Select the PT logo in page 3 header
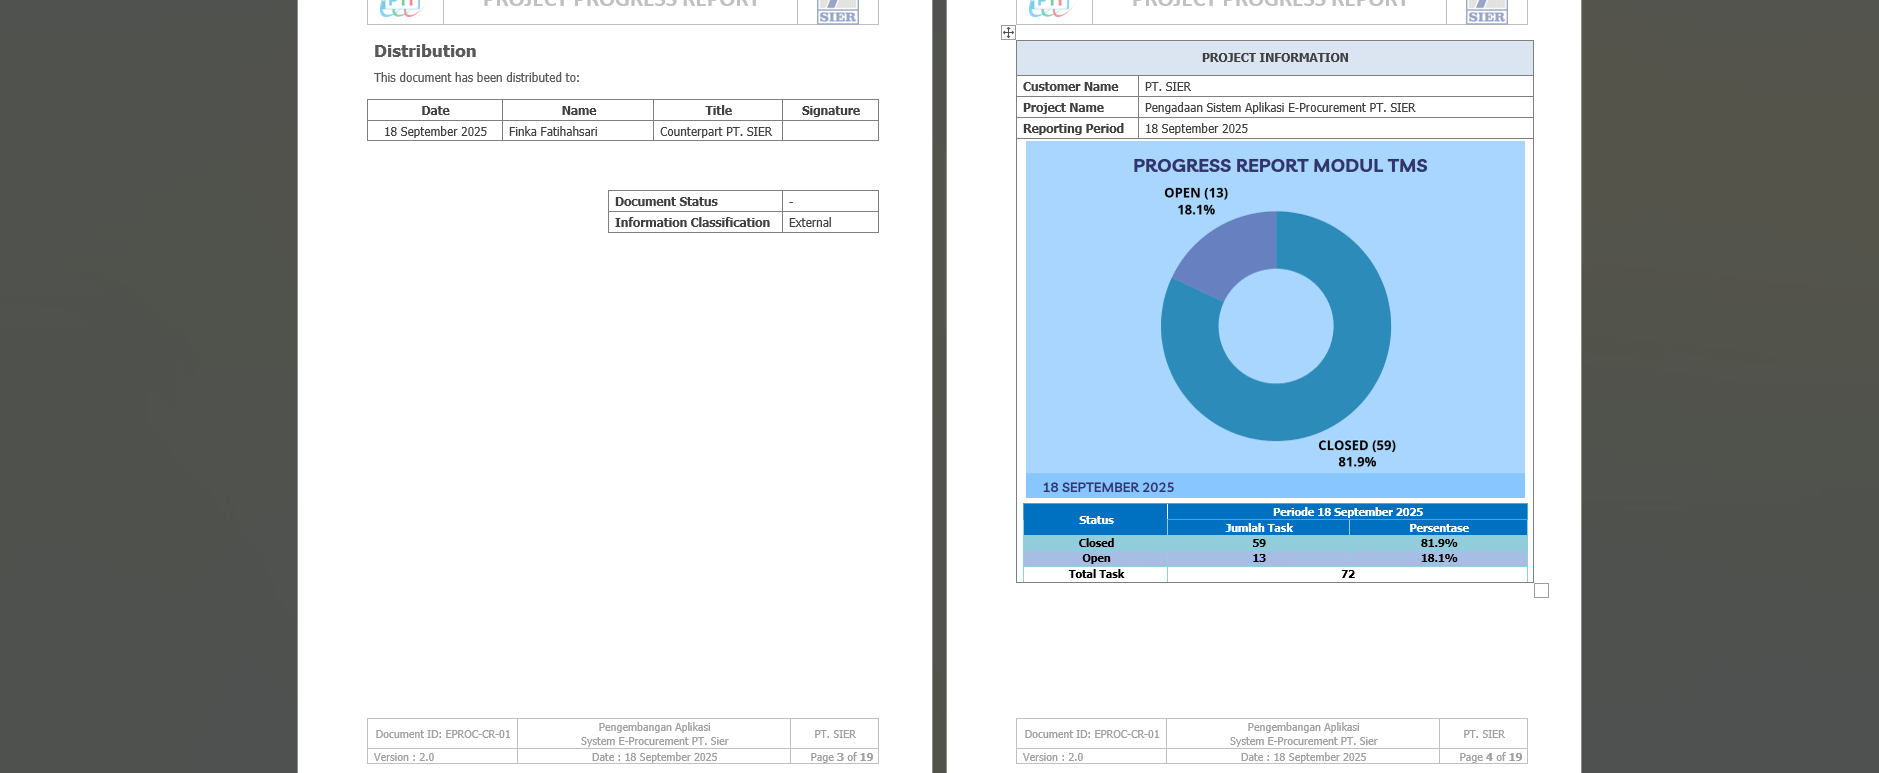Image resolution: width=1879 pixels, height=773 pixels. 402,9
